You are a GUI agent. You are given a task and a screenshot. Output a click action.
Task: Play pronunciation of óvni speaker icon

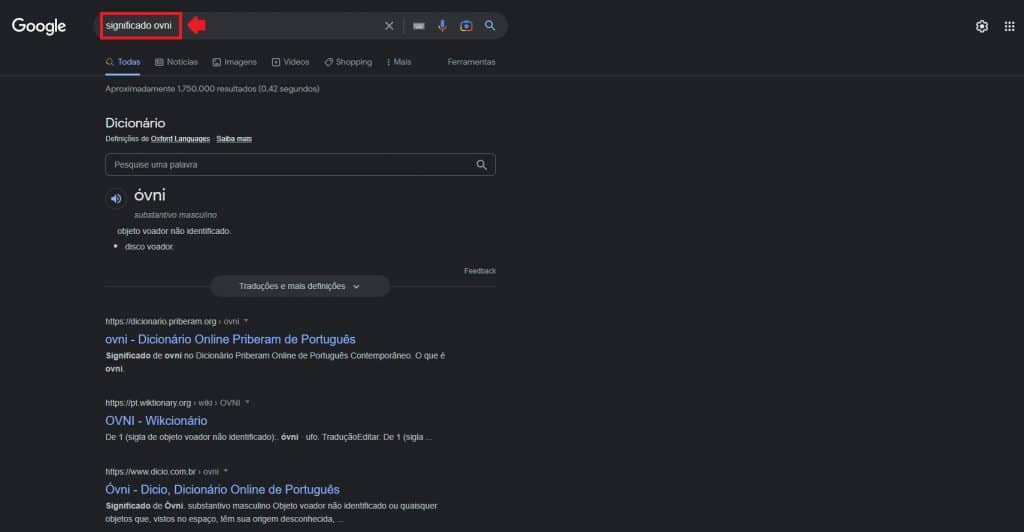pos(116,199)
